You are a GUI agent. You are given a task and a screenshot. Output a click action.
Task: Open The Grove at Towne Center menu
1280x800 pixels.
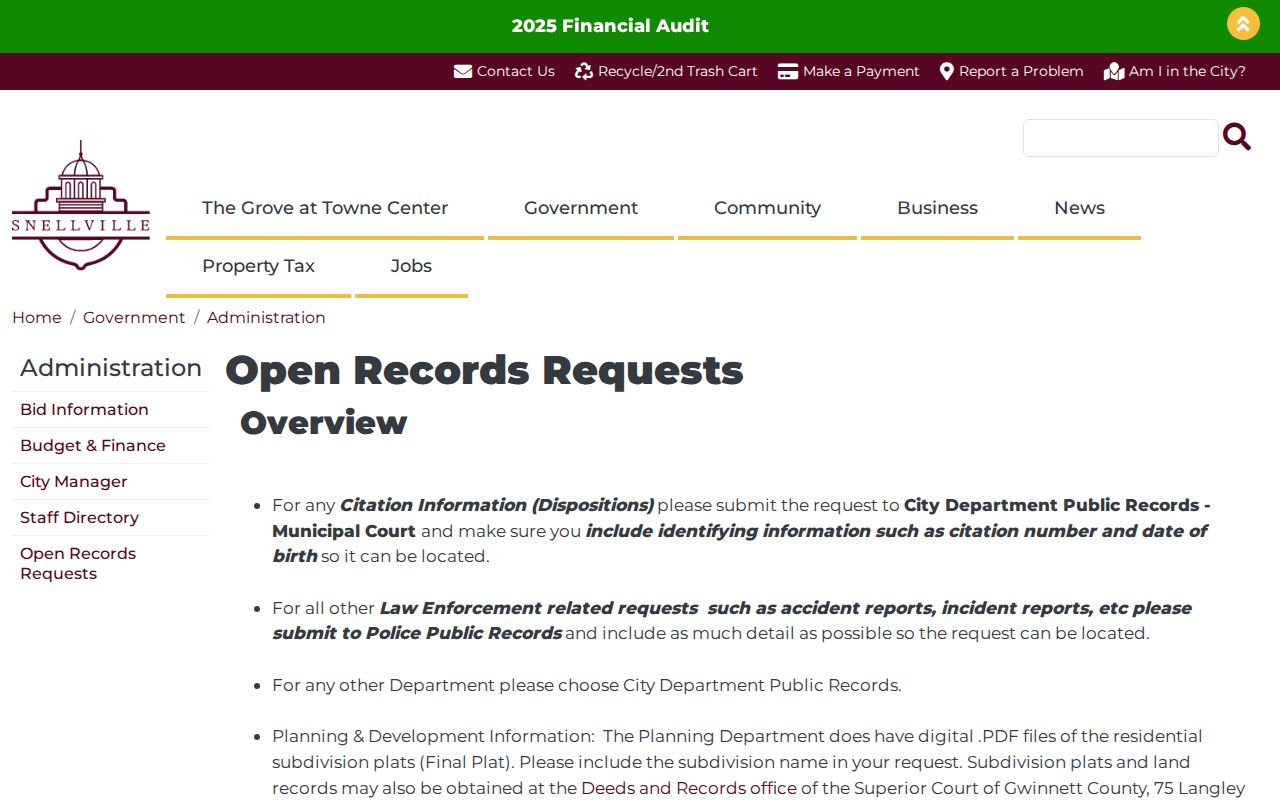coord(325,208)
